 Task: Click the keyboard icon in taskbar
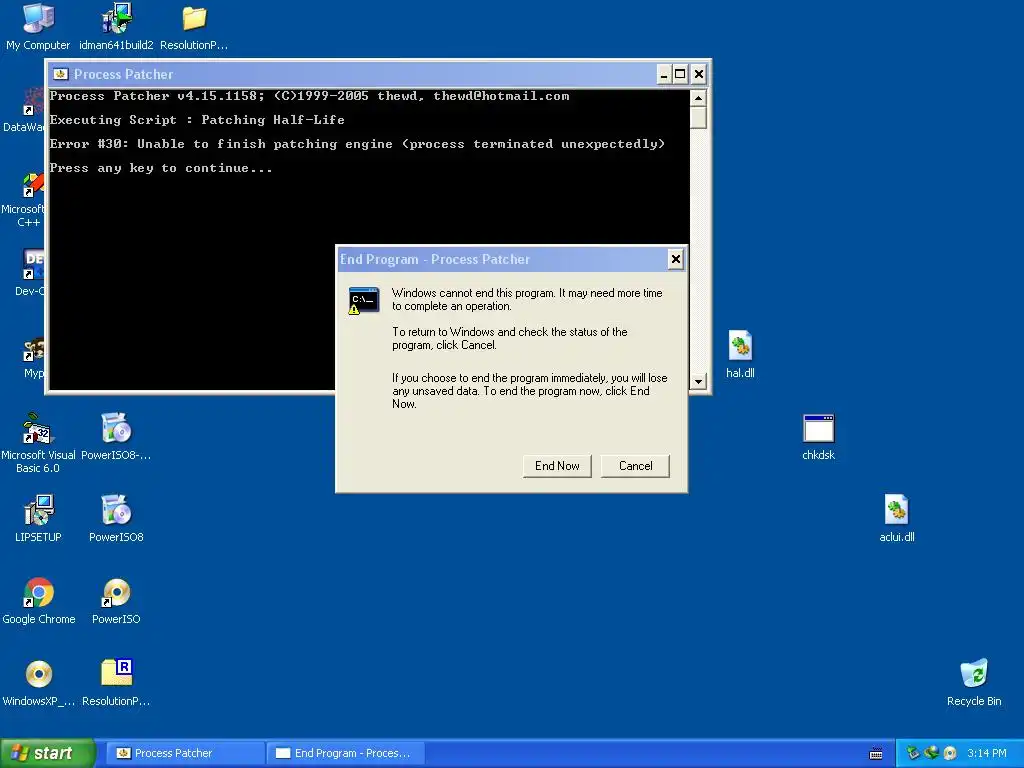[x=876, y=754]
